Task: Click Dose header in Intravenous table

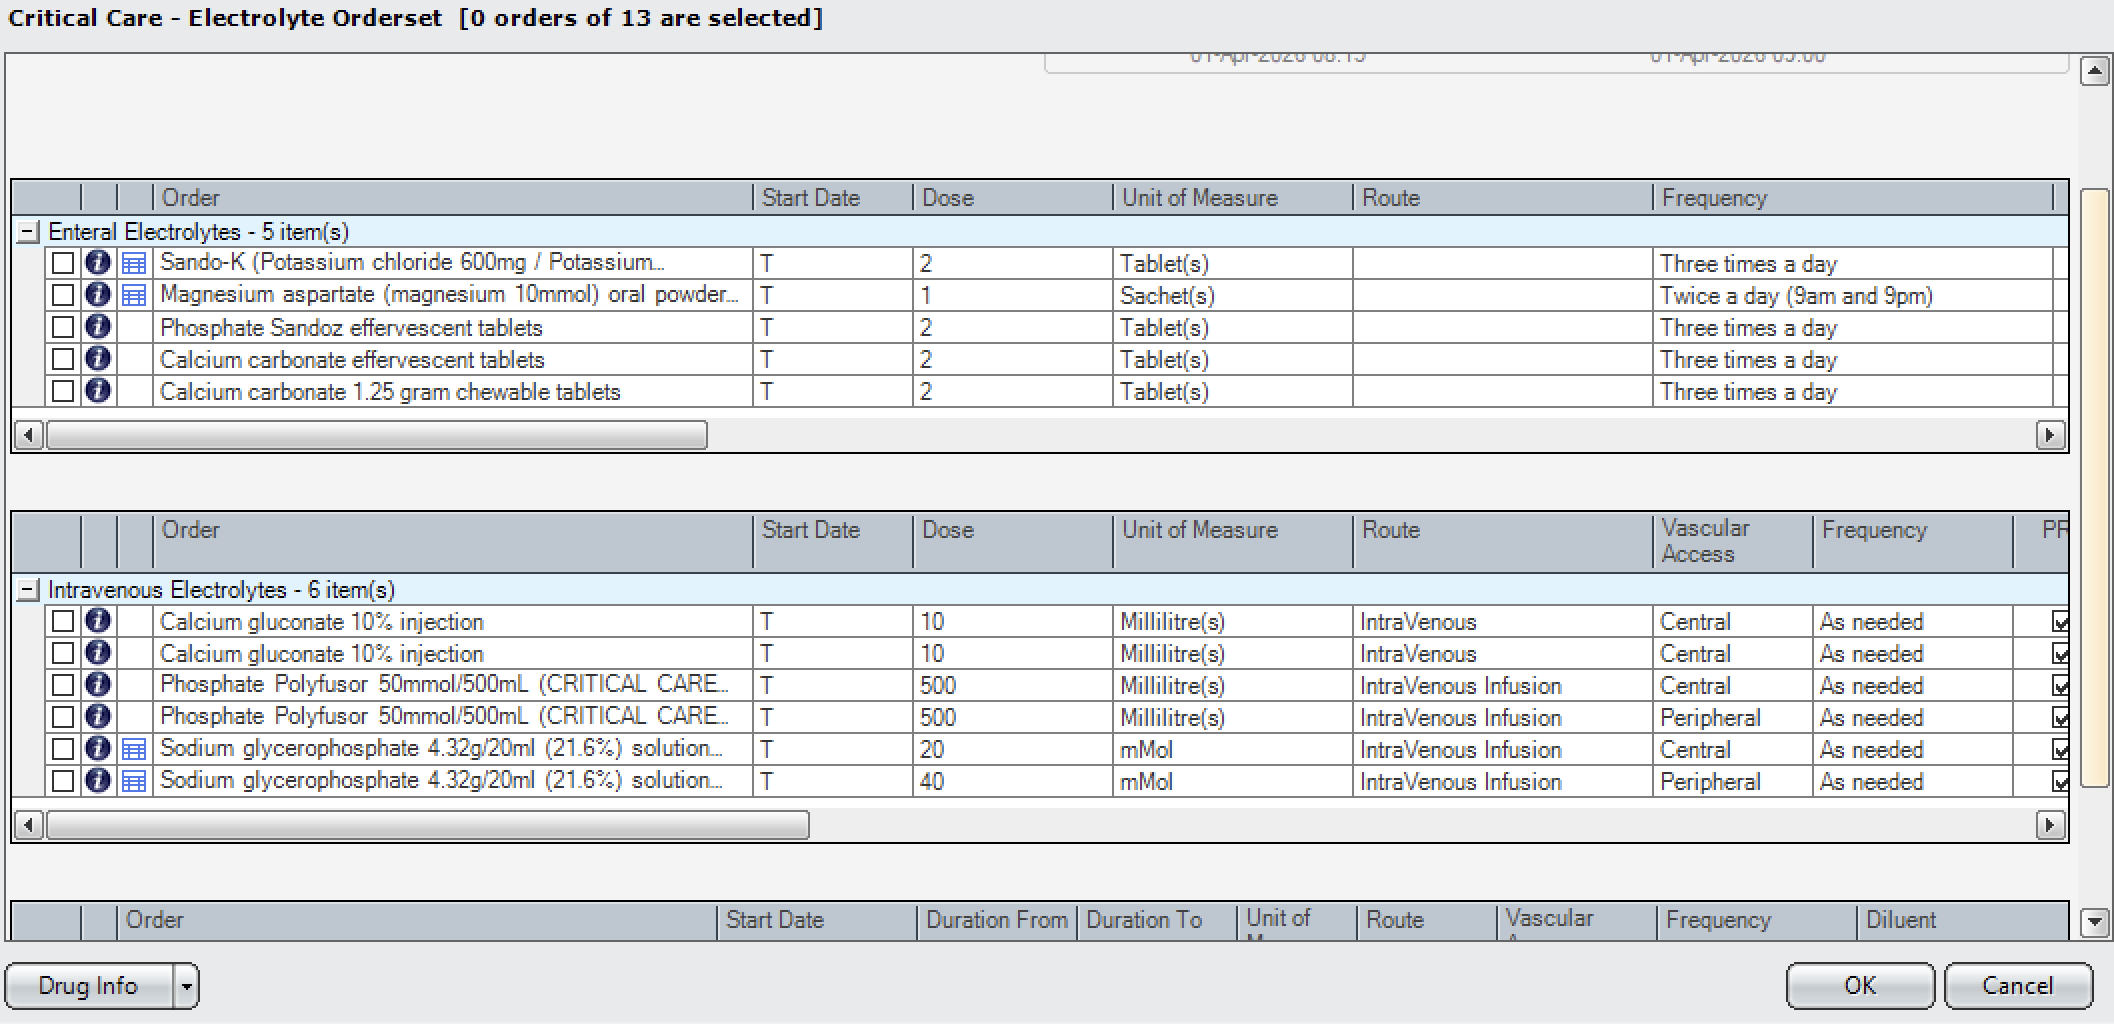Action: coord(1012,541)
